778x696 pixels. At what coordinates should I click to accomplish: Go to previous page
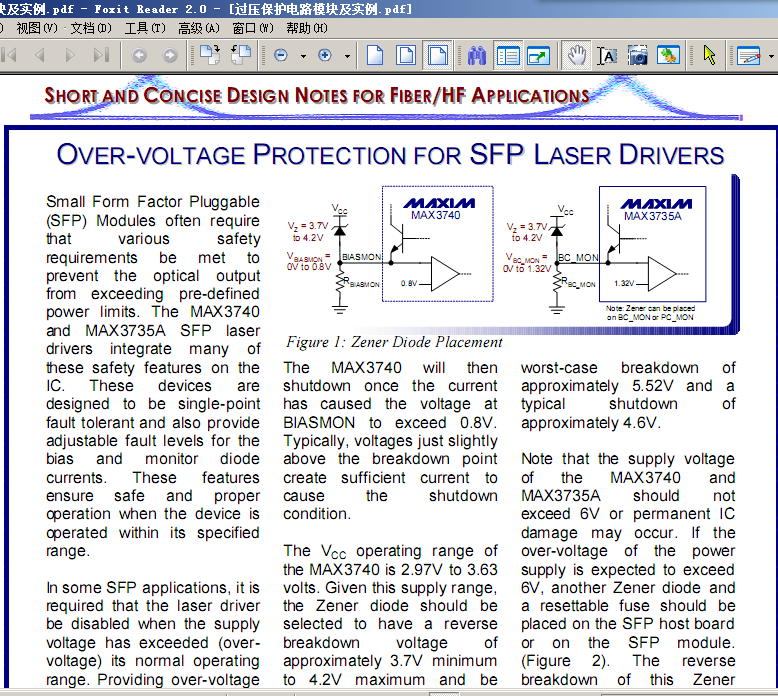(40, 55)
